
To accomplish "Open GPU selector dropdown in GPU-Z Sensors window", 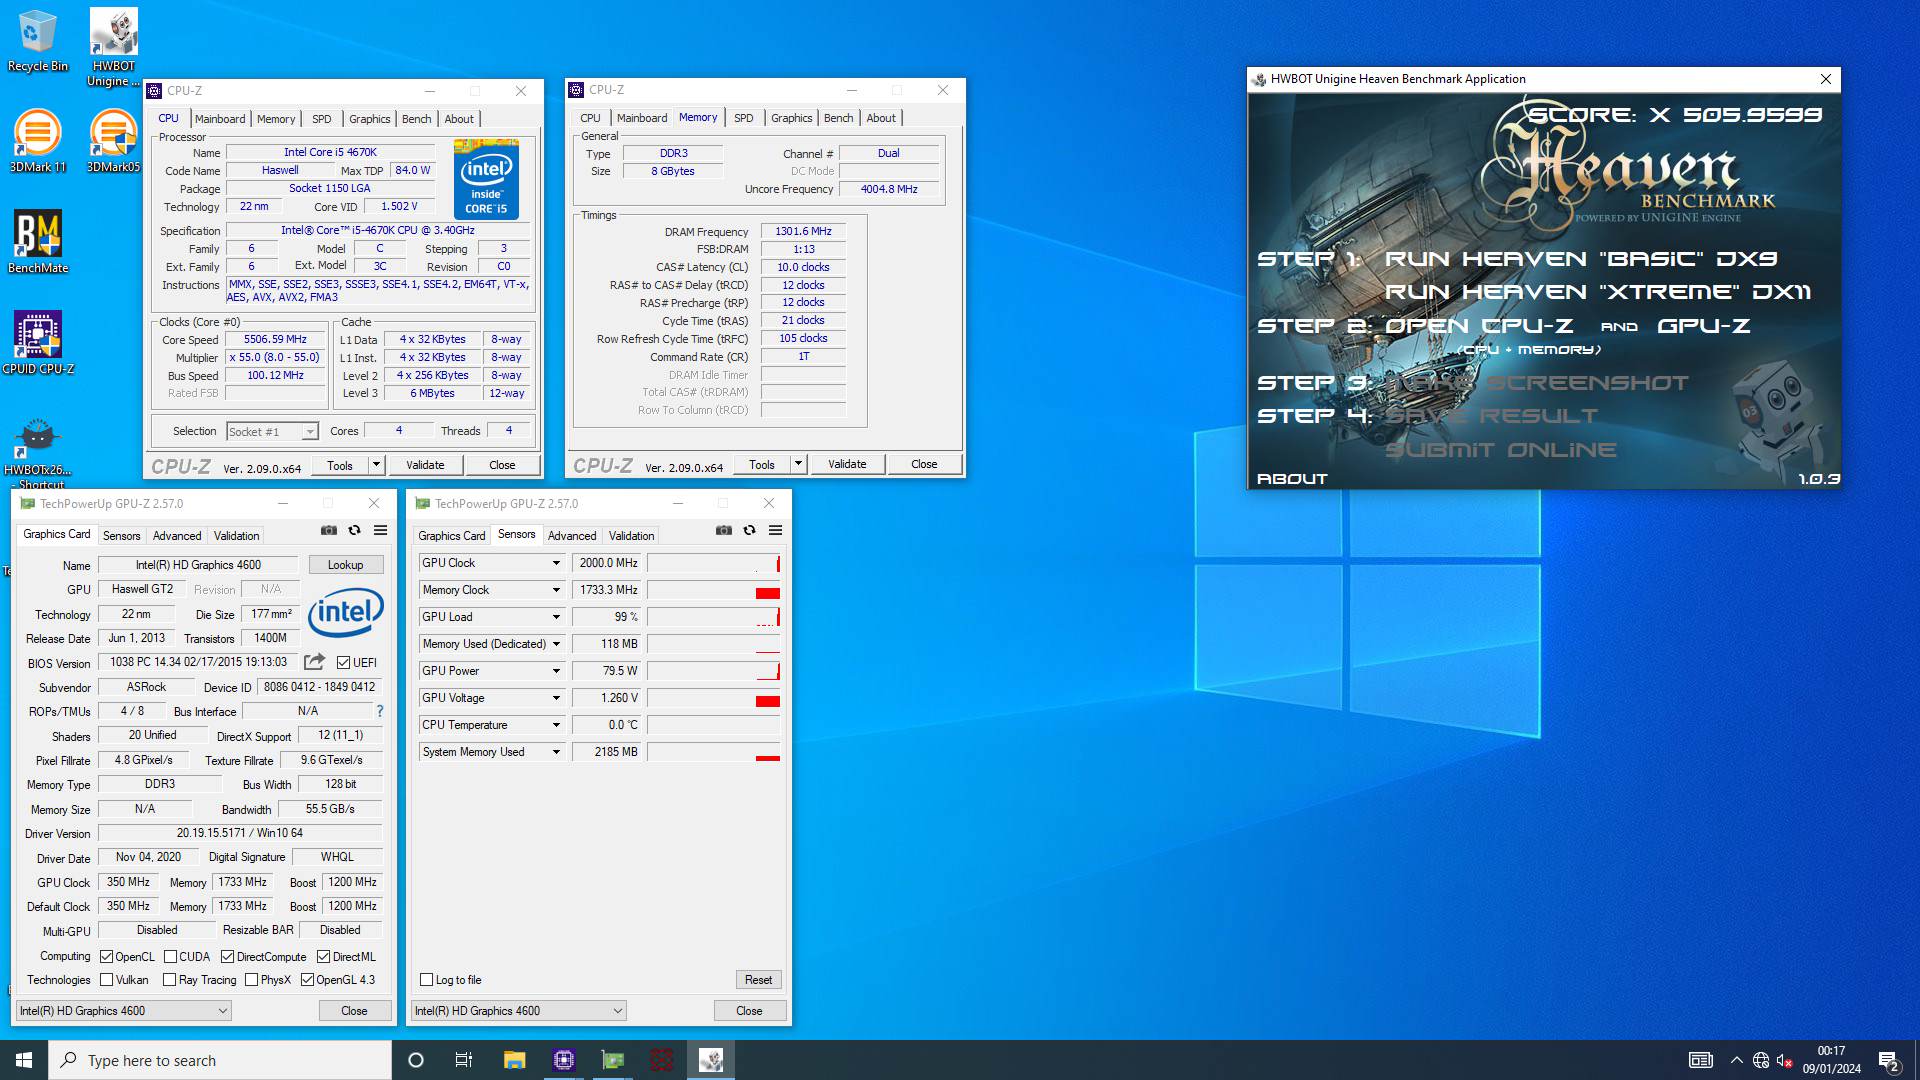I will [x=519, y=1011].
